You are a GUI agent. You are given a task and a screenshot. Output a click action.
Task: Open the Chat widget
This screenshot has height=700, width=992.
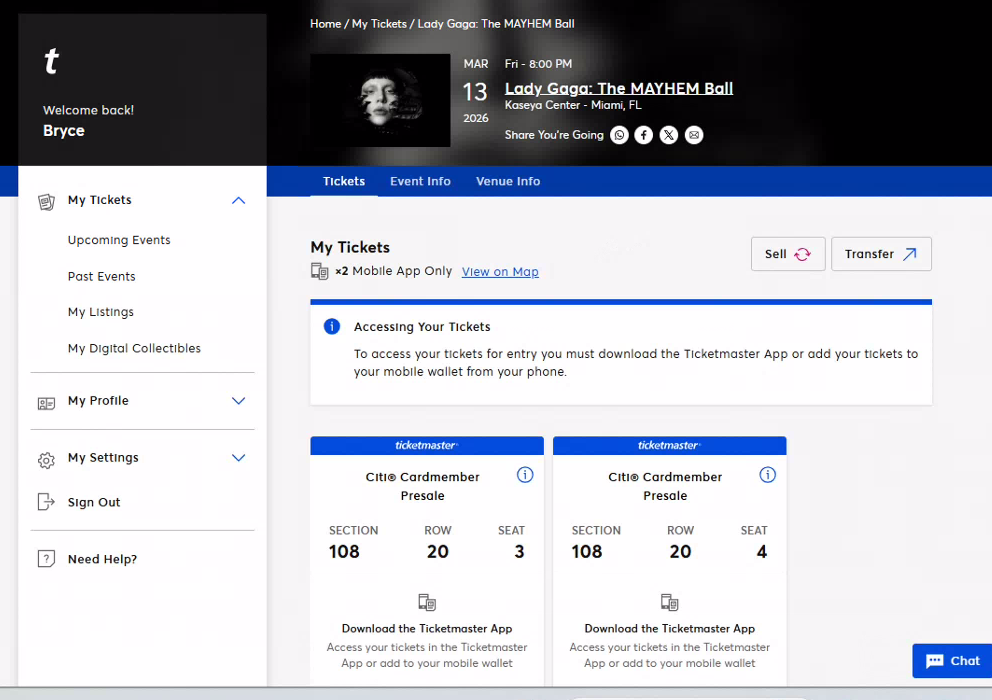[952, 661]
